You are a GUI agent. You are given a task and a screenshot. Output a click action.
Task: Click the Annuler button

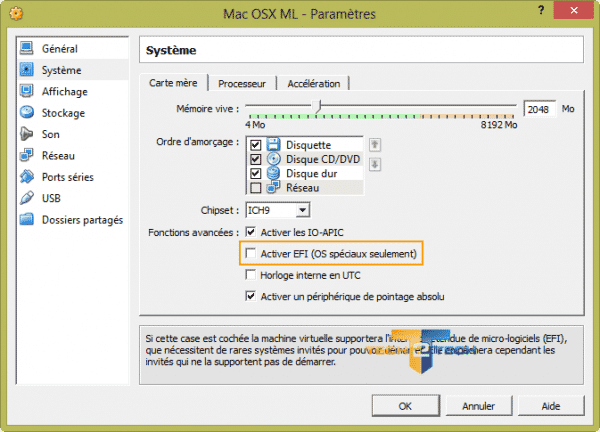tap(478, 406)
